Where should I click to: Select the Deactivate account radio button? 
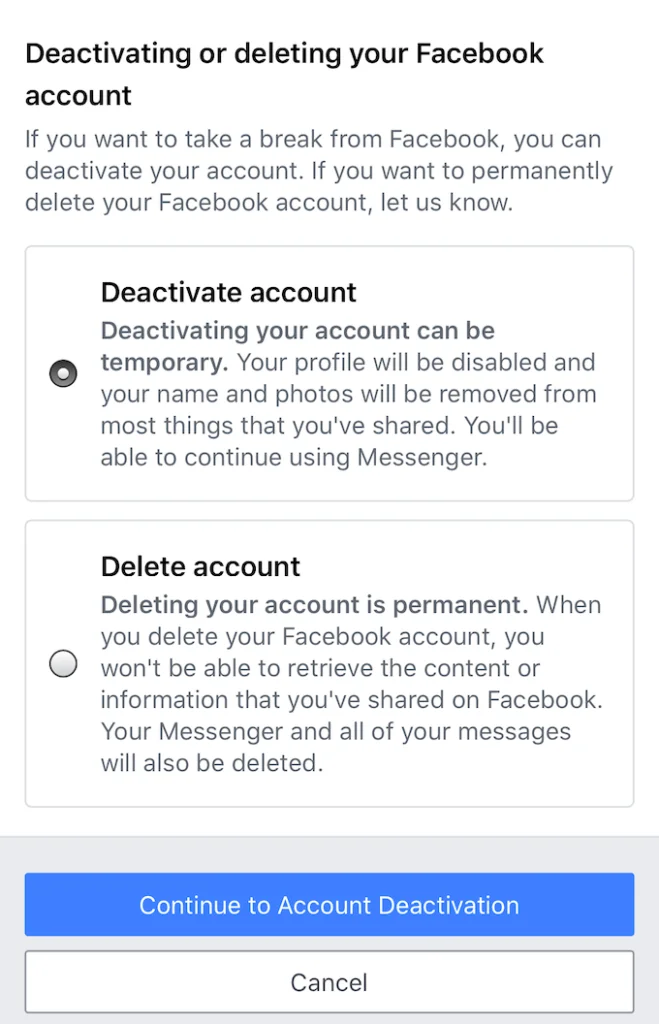tap(63, 374)
